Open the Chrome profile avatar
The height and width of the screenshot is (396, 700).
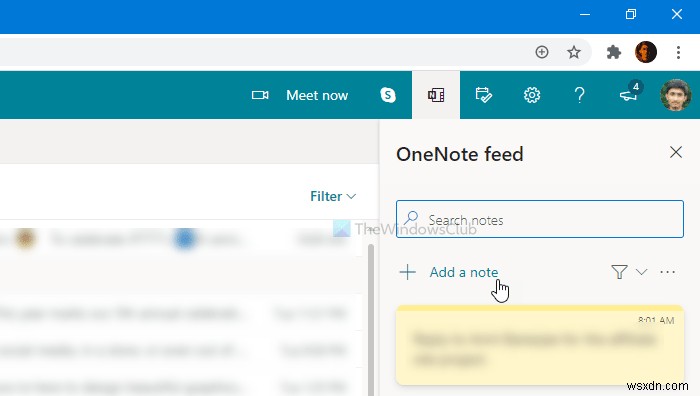pyautogui.click(x=646, y=52)
